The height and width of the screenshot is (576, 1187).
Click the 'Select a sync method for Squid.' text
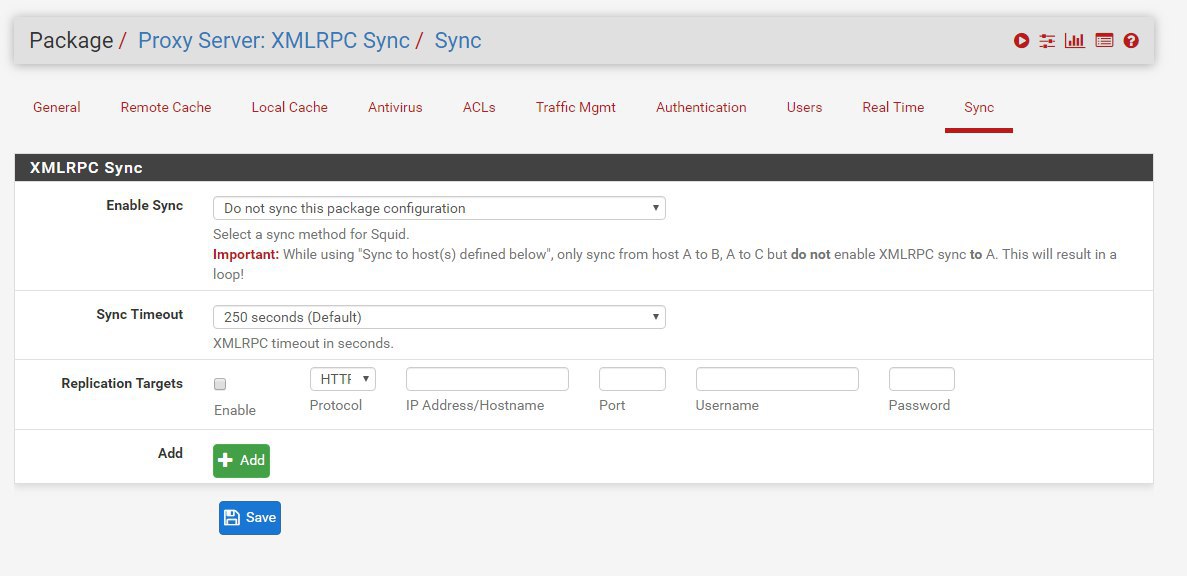coord(311,234)
